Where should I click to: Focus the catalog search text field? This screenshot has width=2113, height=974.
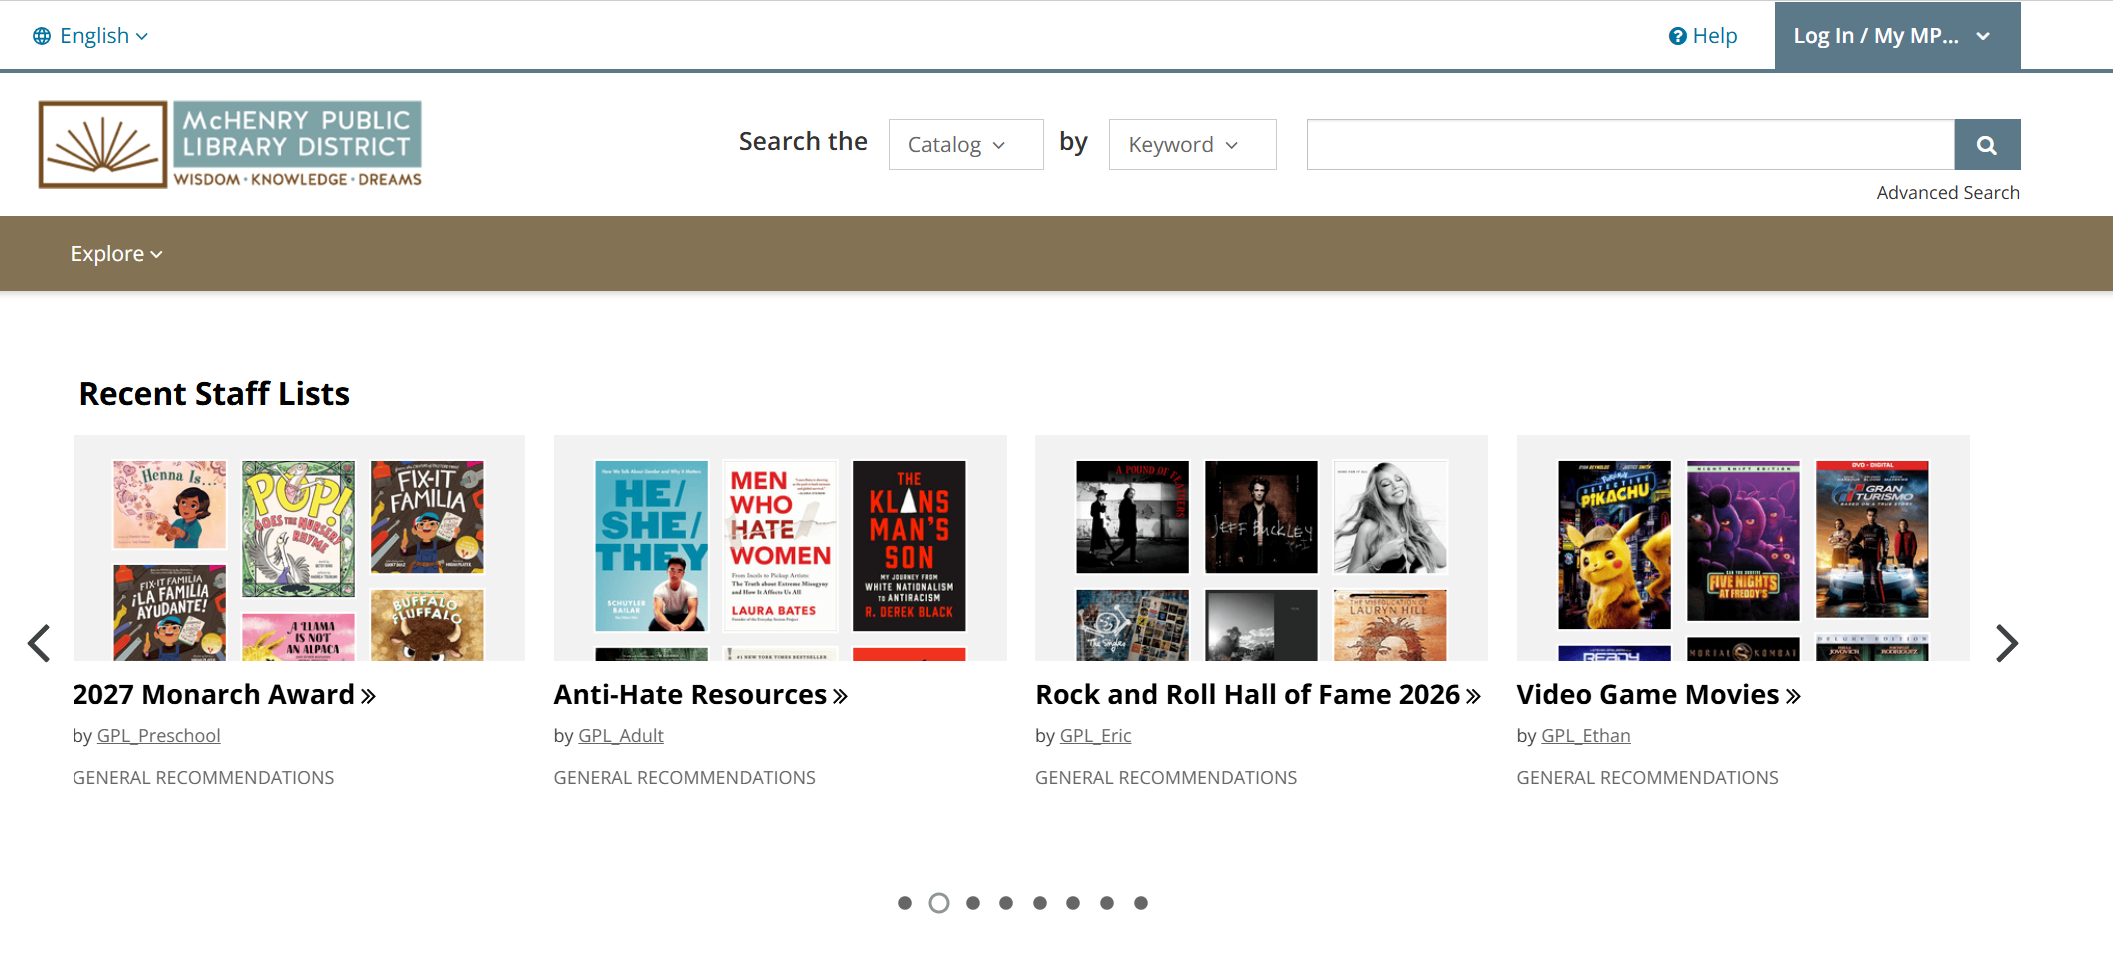1629,145
